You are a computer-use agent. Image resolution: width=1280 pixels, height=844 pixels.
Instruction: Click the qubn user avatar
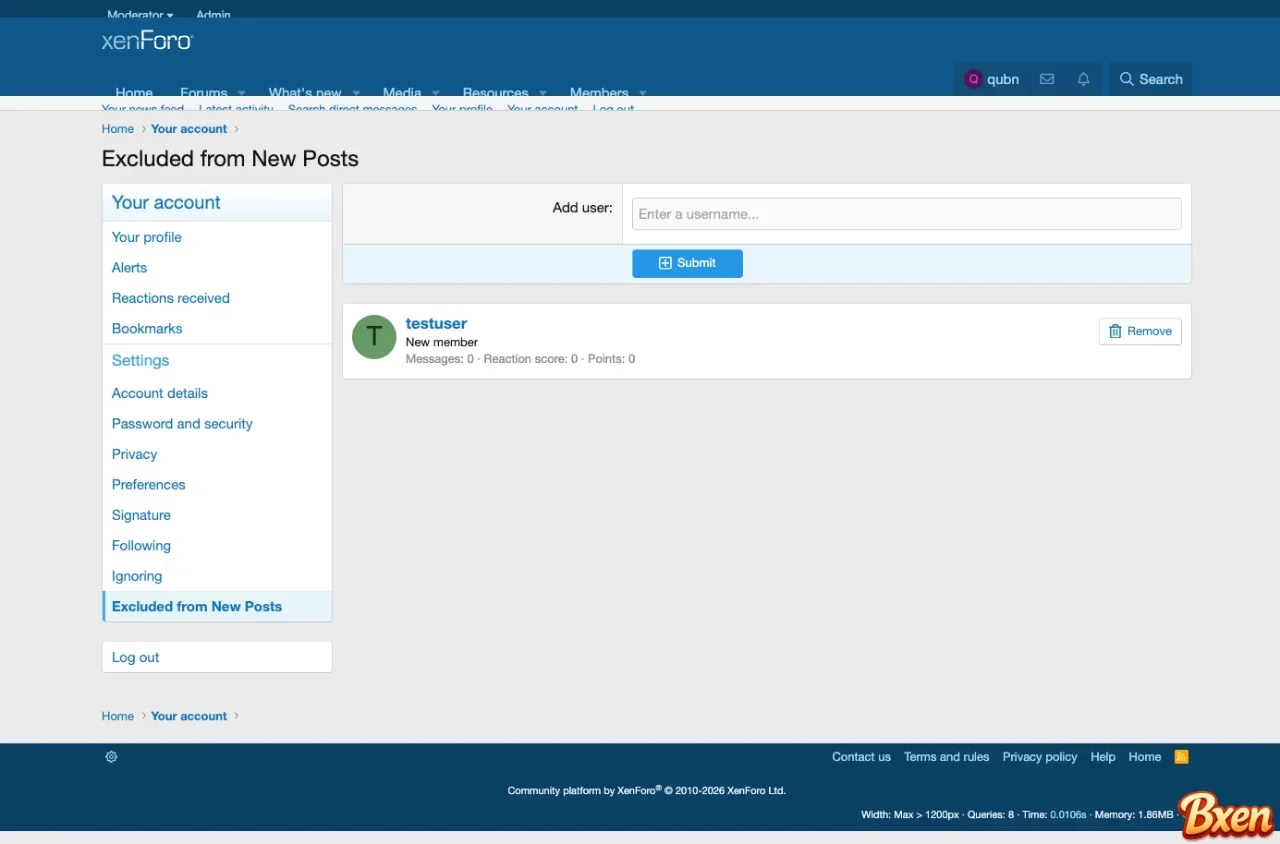pyautogui.click(x=973, y=79)
